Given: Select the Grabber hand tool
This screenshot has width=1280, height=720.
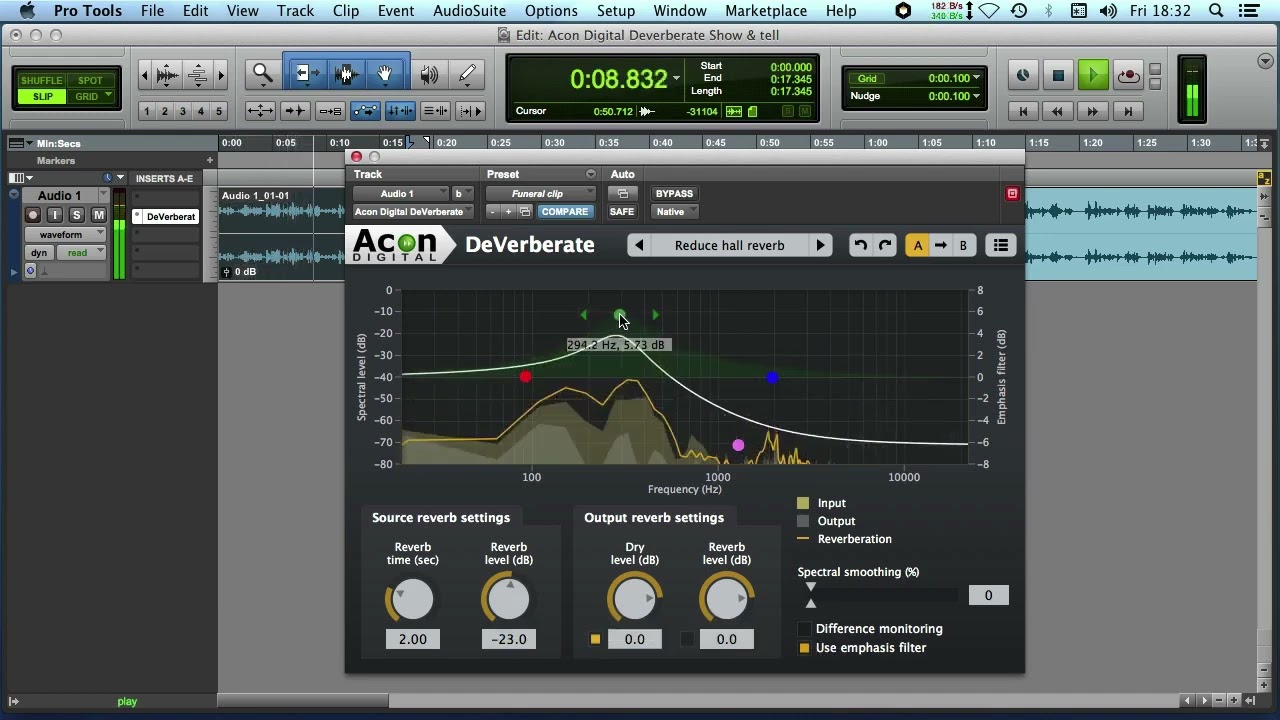Looking at the screenshot, I should pyautogui.click(x=385, y=74).
